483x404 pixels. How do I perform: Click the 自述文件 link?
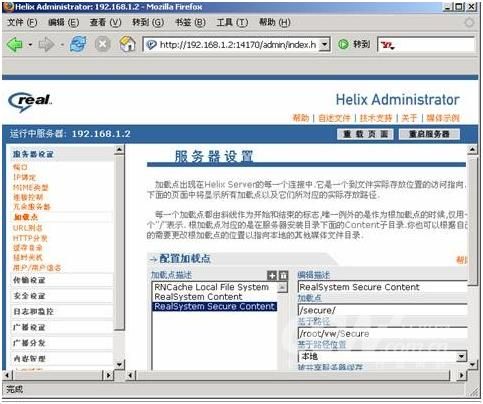334,118
